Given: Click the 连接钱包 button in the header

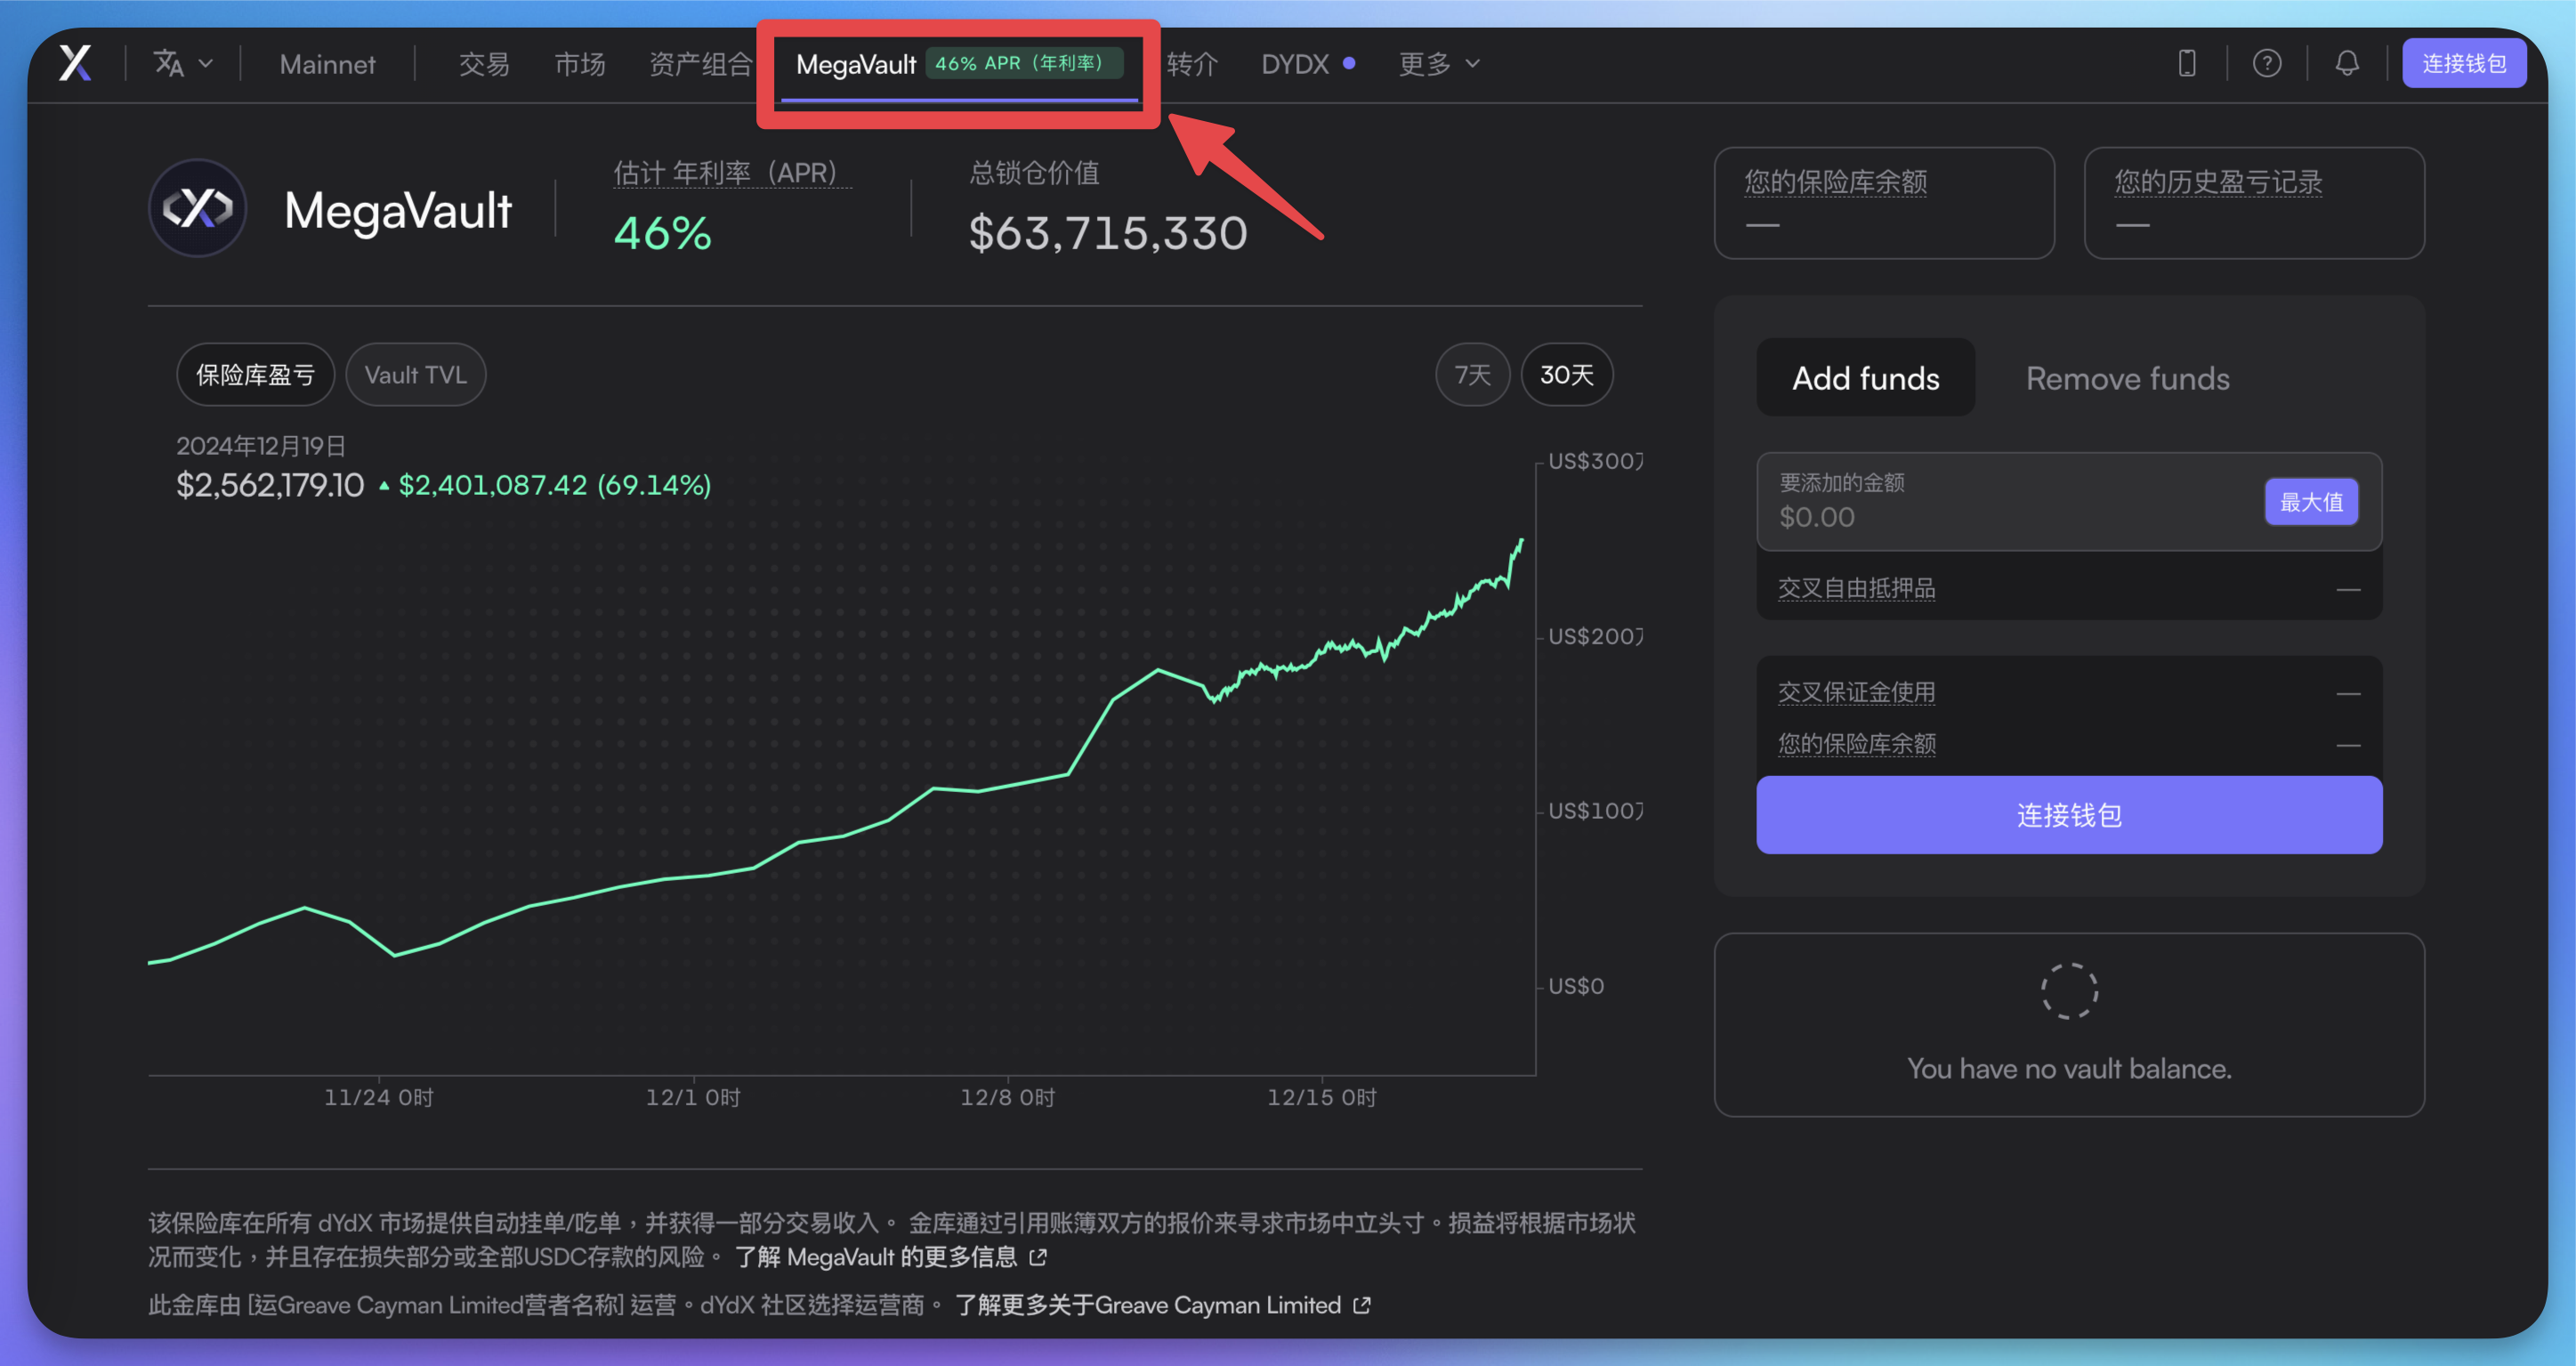Looking at the screenshot, I should [2464, 63].
